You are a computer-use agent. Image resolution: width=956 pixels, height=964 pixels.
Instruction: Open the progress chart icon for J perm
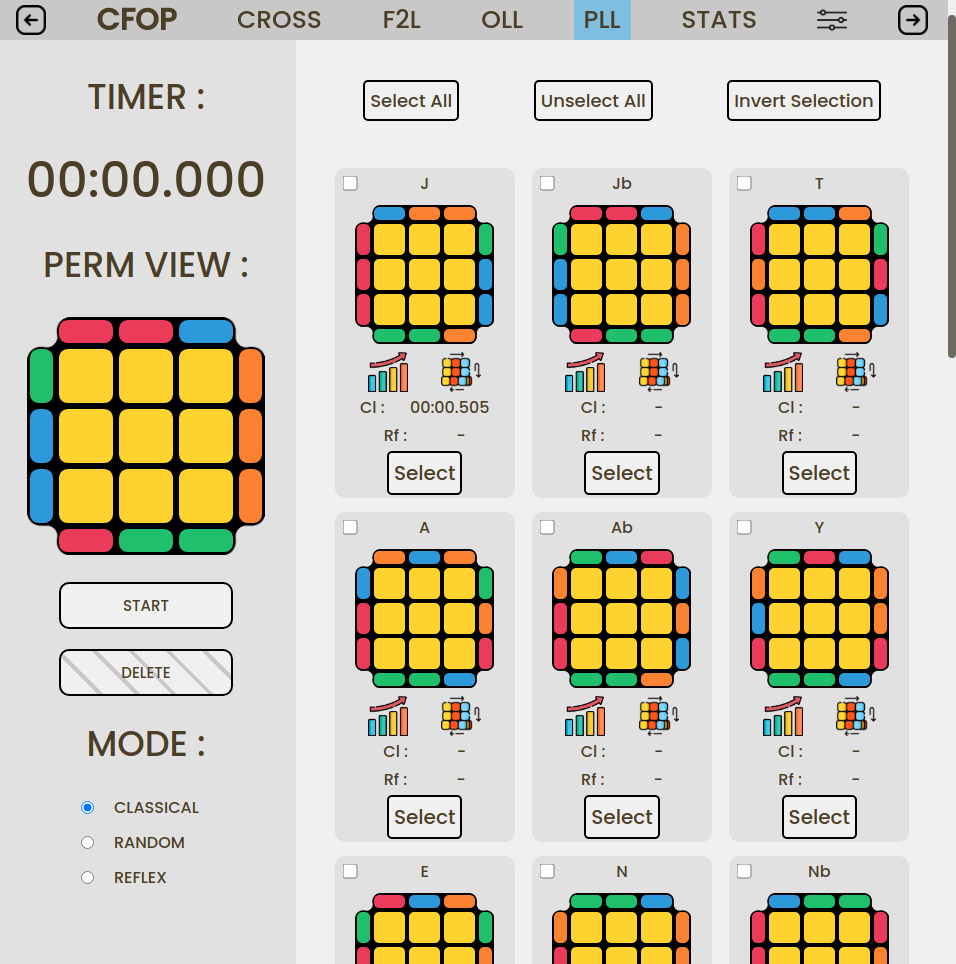click(x=388, y=372)
